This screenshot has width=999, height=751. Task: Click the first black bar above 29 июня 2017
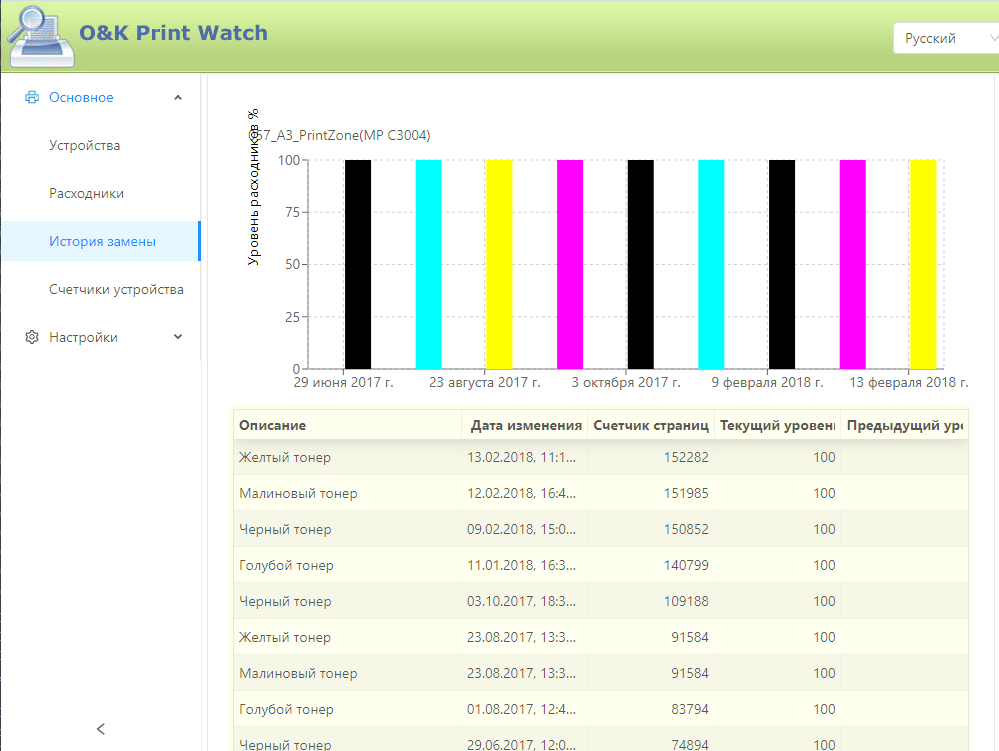click(x=358, y=264)
